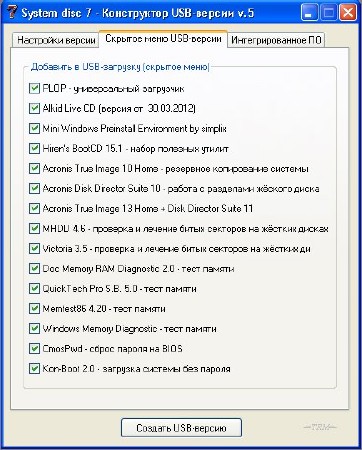Toggle Mini Windows Preinstall Environment checkbox
Viewport: 362px width, 450px height.
[x=34, y=128]
